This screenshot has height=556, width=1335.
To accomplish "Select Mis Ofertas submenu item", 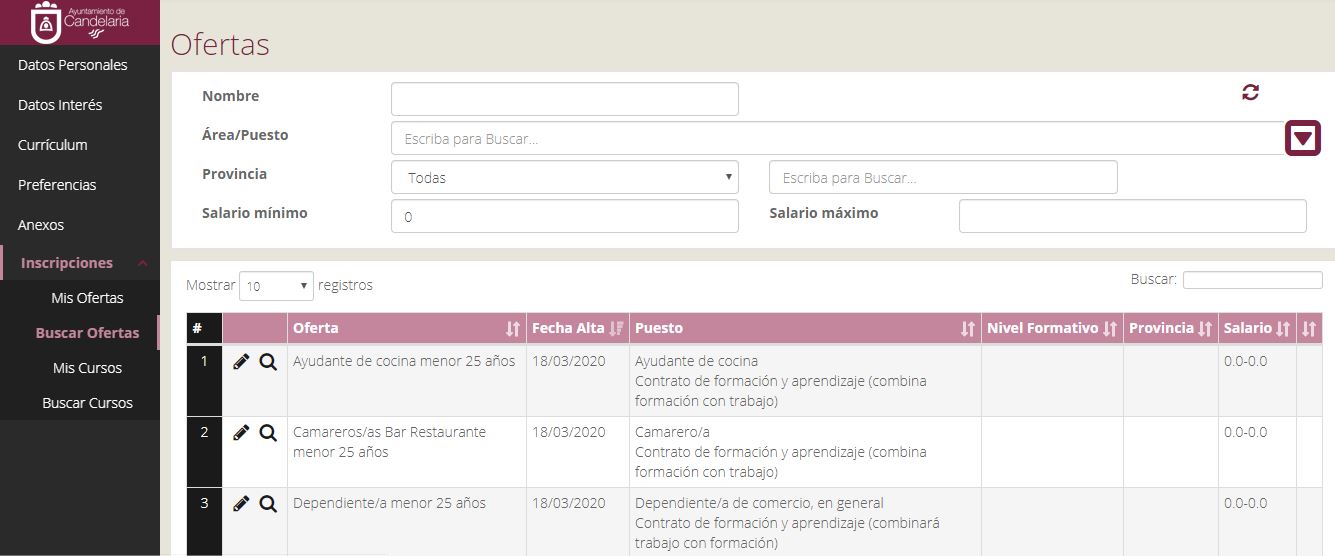I will click(x=87, y=298).
